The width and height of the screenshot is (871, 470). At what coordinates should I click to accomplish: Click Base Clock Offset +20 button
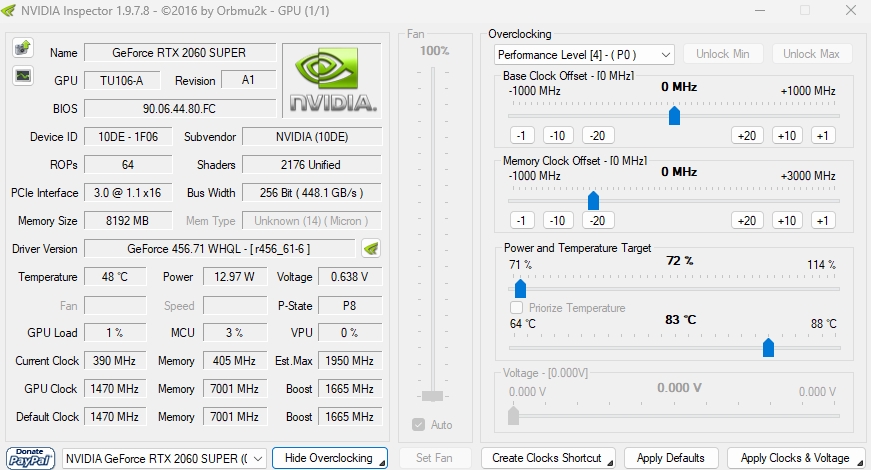click(x=747, y=136)
